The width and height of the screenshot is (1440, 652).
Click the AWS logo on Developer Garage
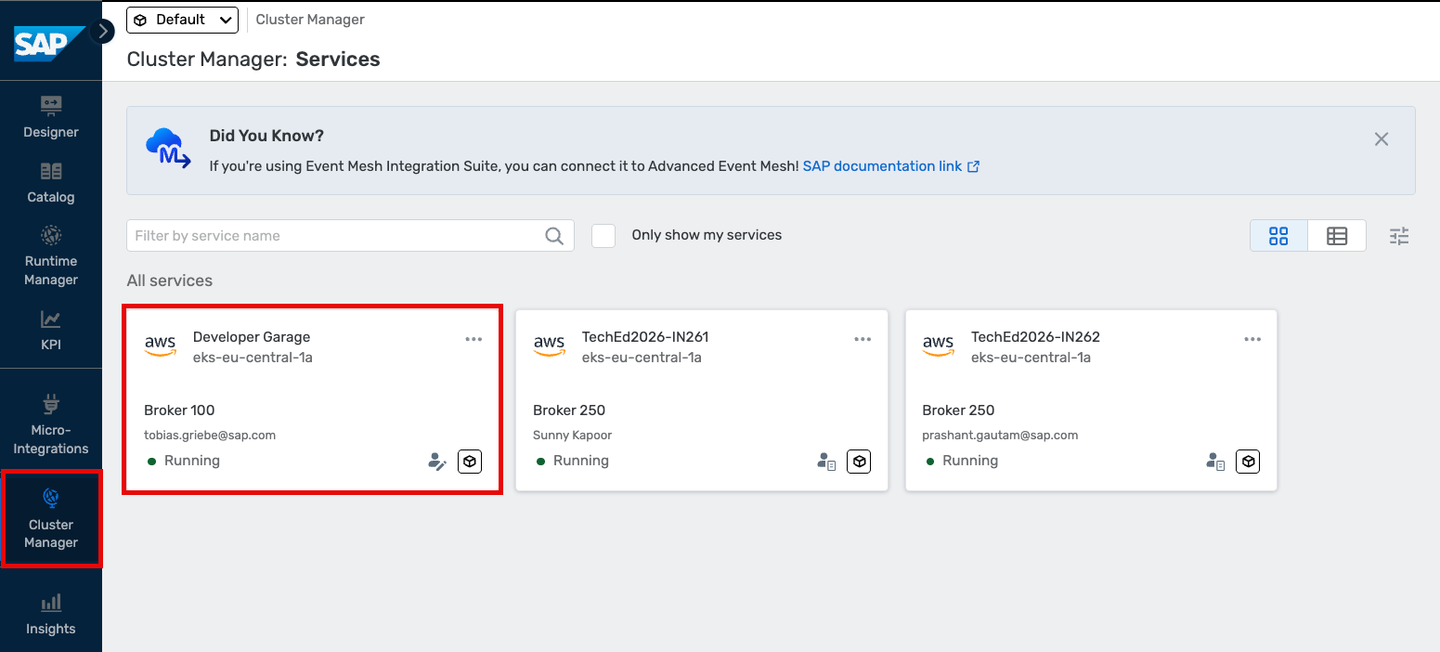coord(160,346)
